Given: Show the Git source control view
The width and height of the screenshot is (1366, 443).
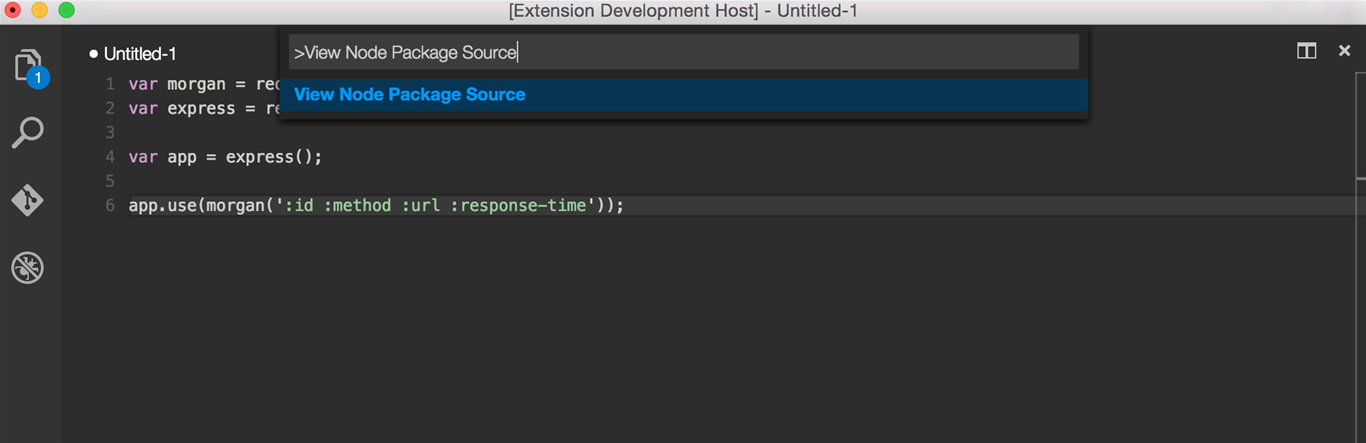Looking at the screenshot, I should coord(28,200).
